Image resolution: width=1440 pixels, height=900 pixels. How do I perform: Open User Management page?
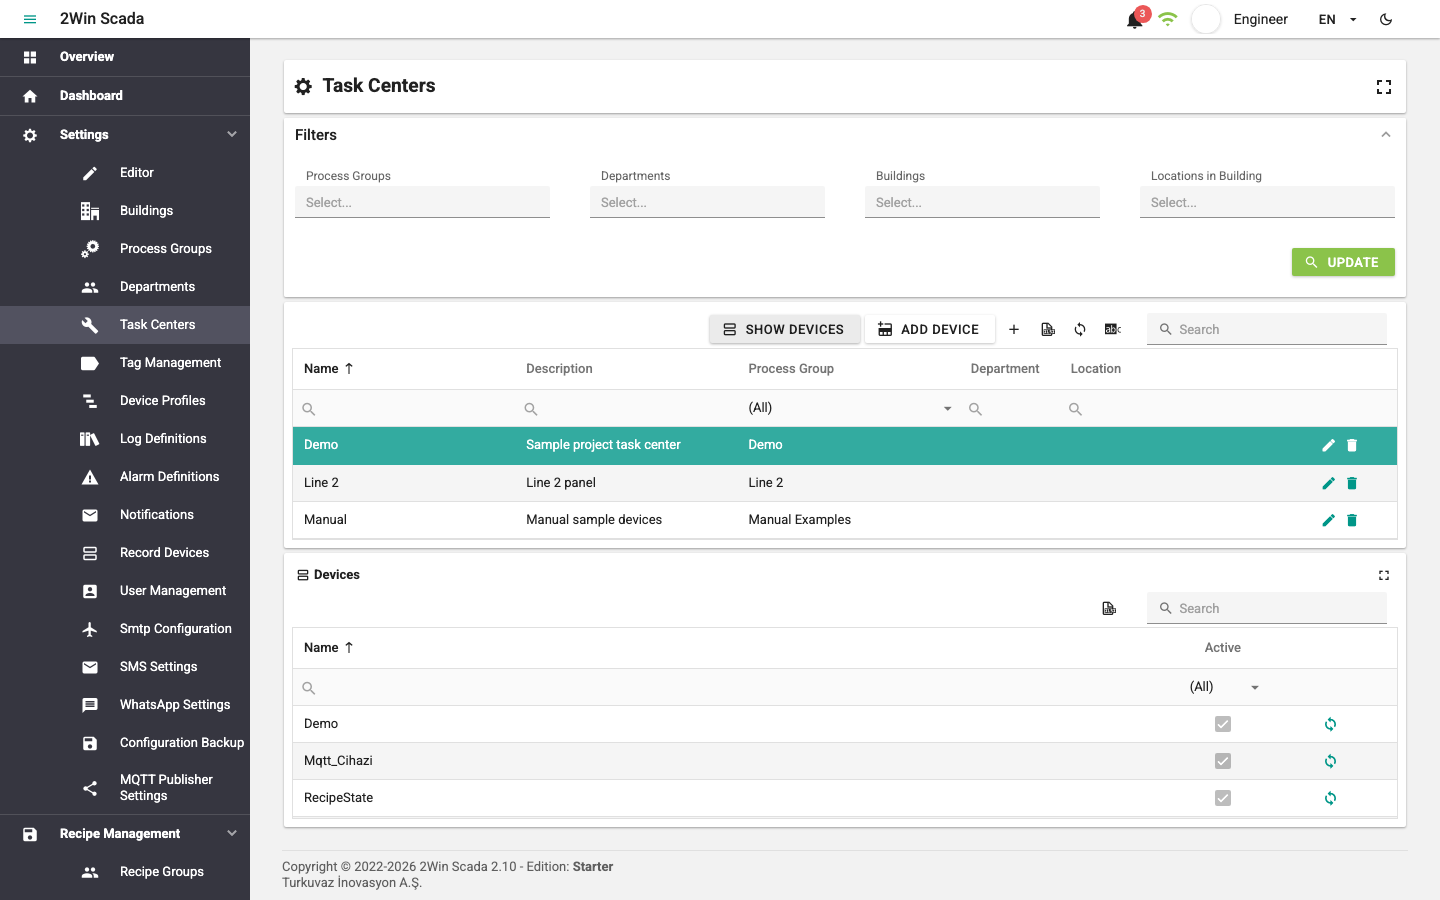125,591
